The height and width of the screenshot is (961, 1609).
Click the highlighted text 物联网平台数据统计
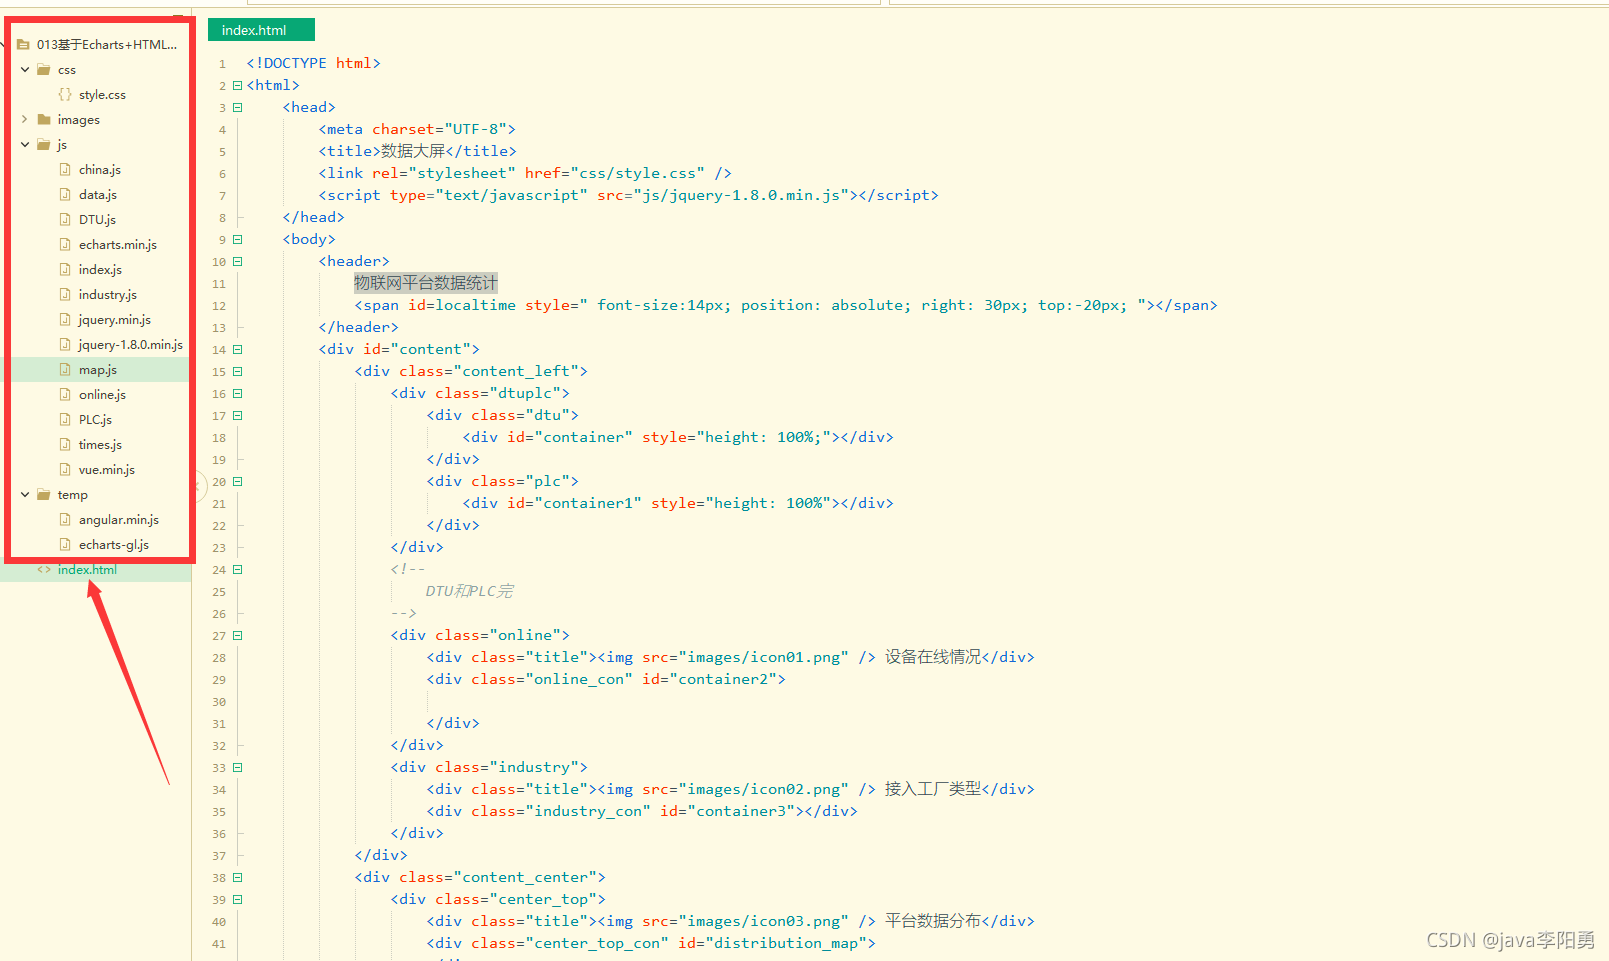tap(425, 284)
